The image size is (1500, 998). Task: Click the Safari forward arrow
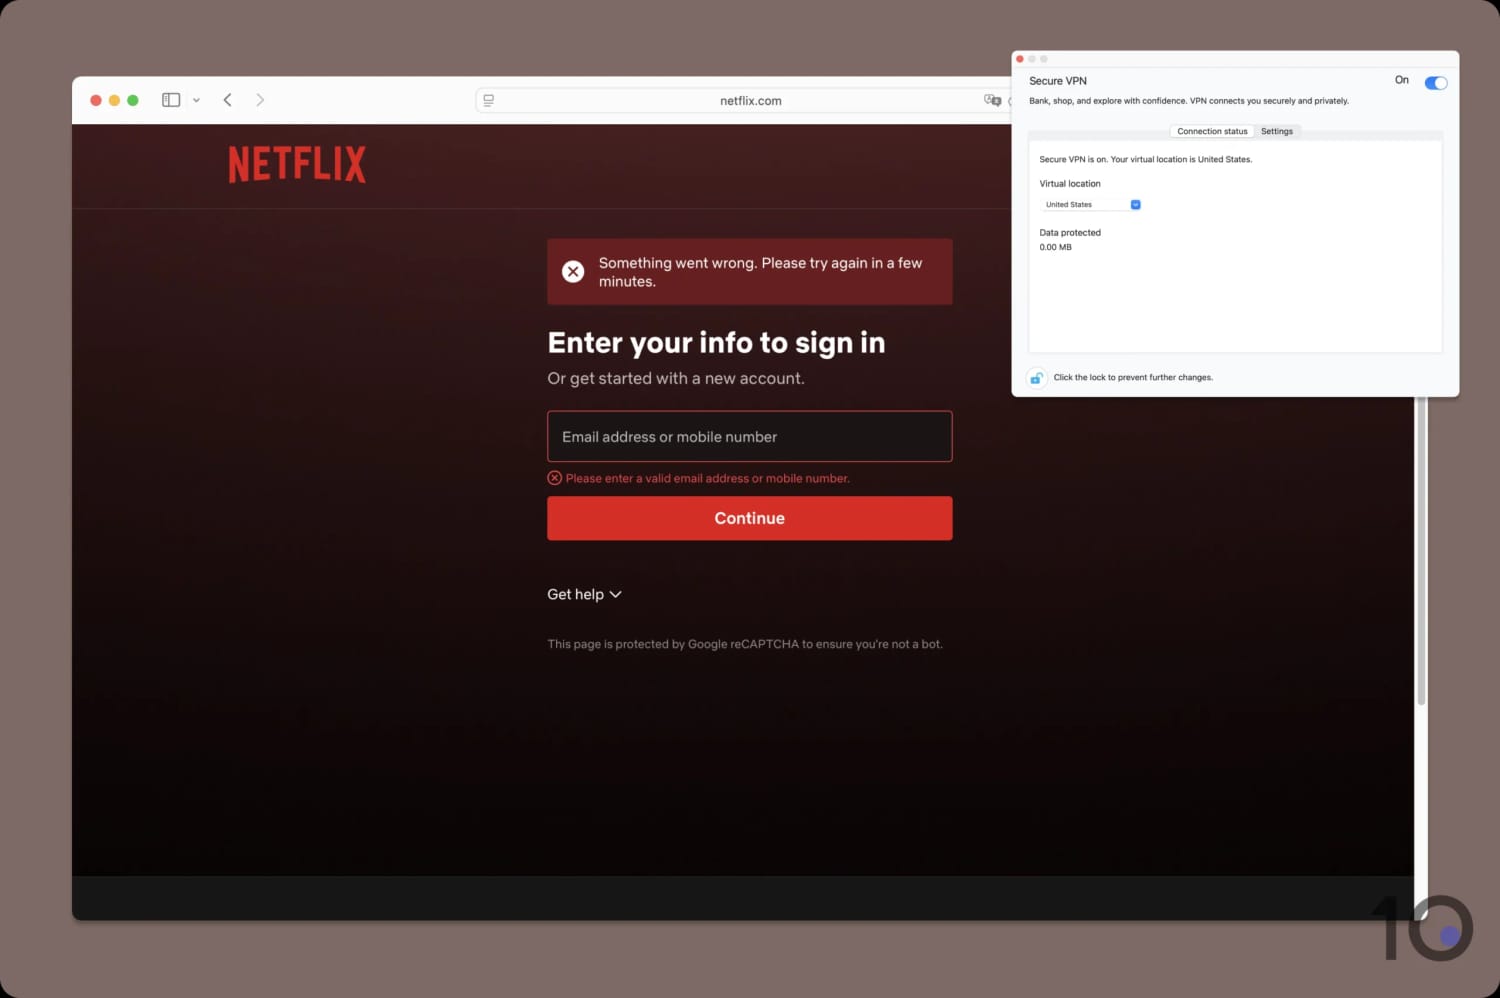[x=260, y=100]
